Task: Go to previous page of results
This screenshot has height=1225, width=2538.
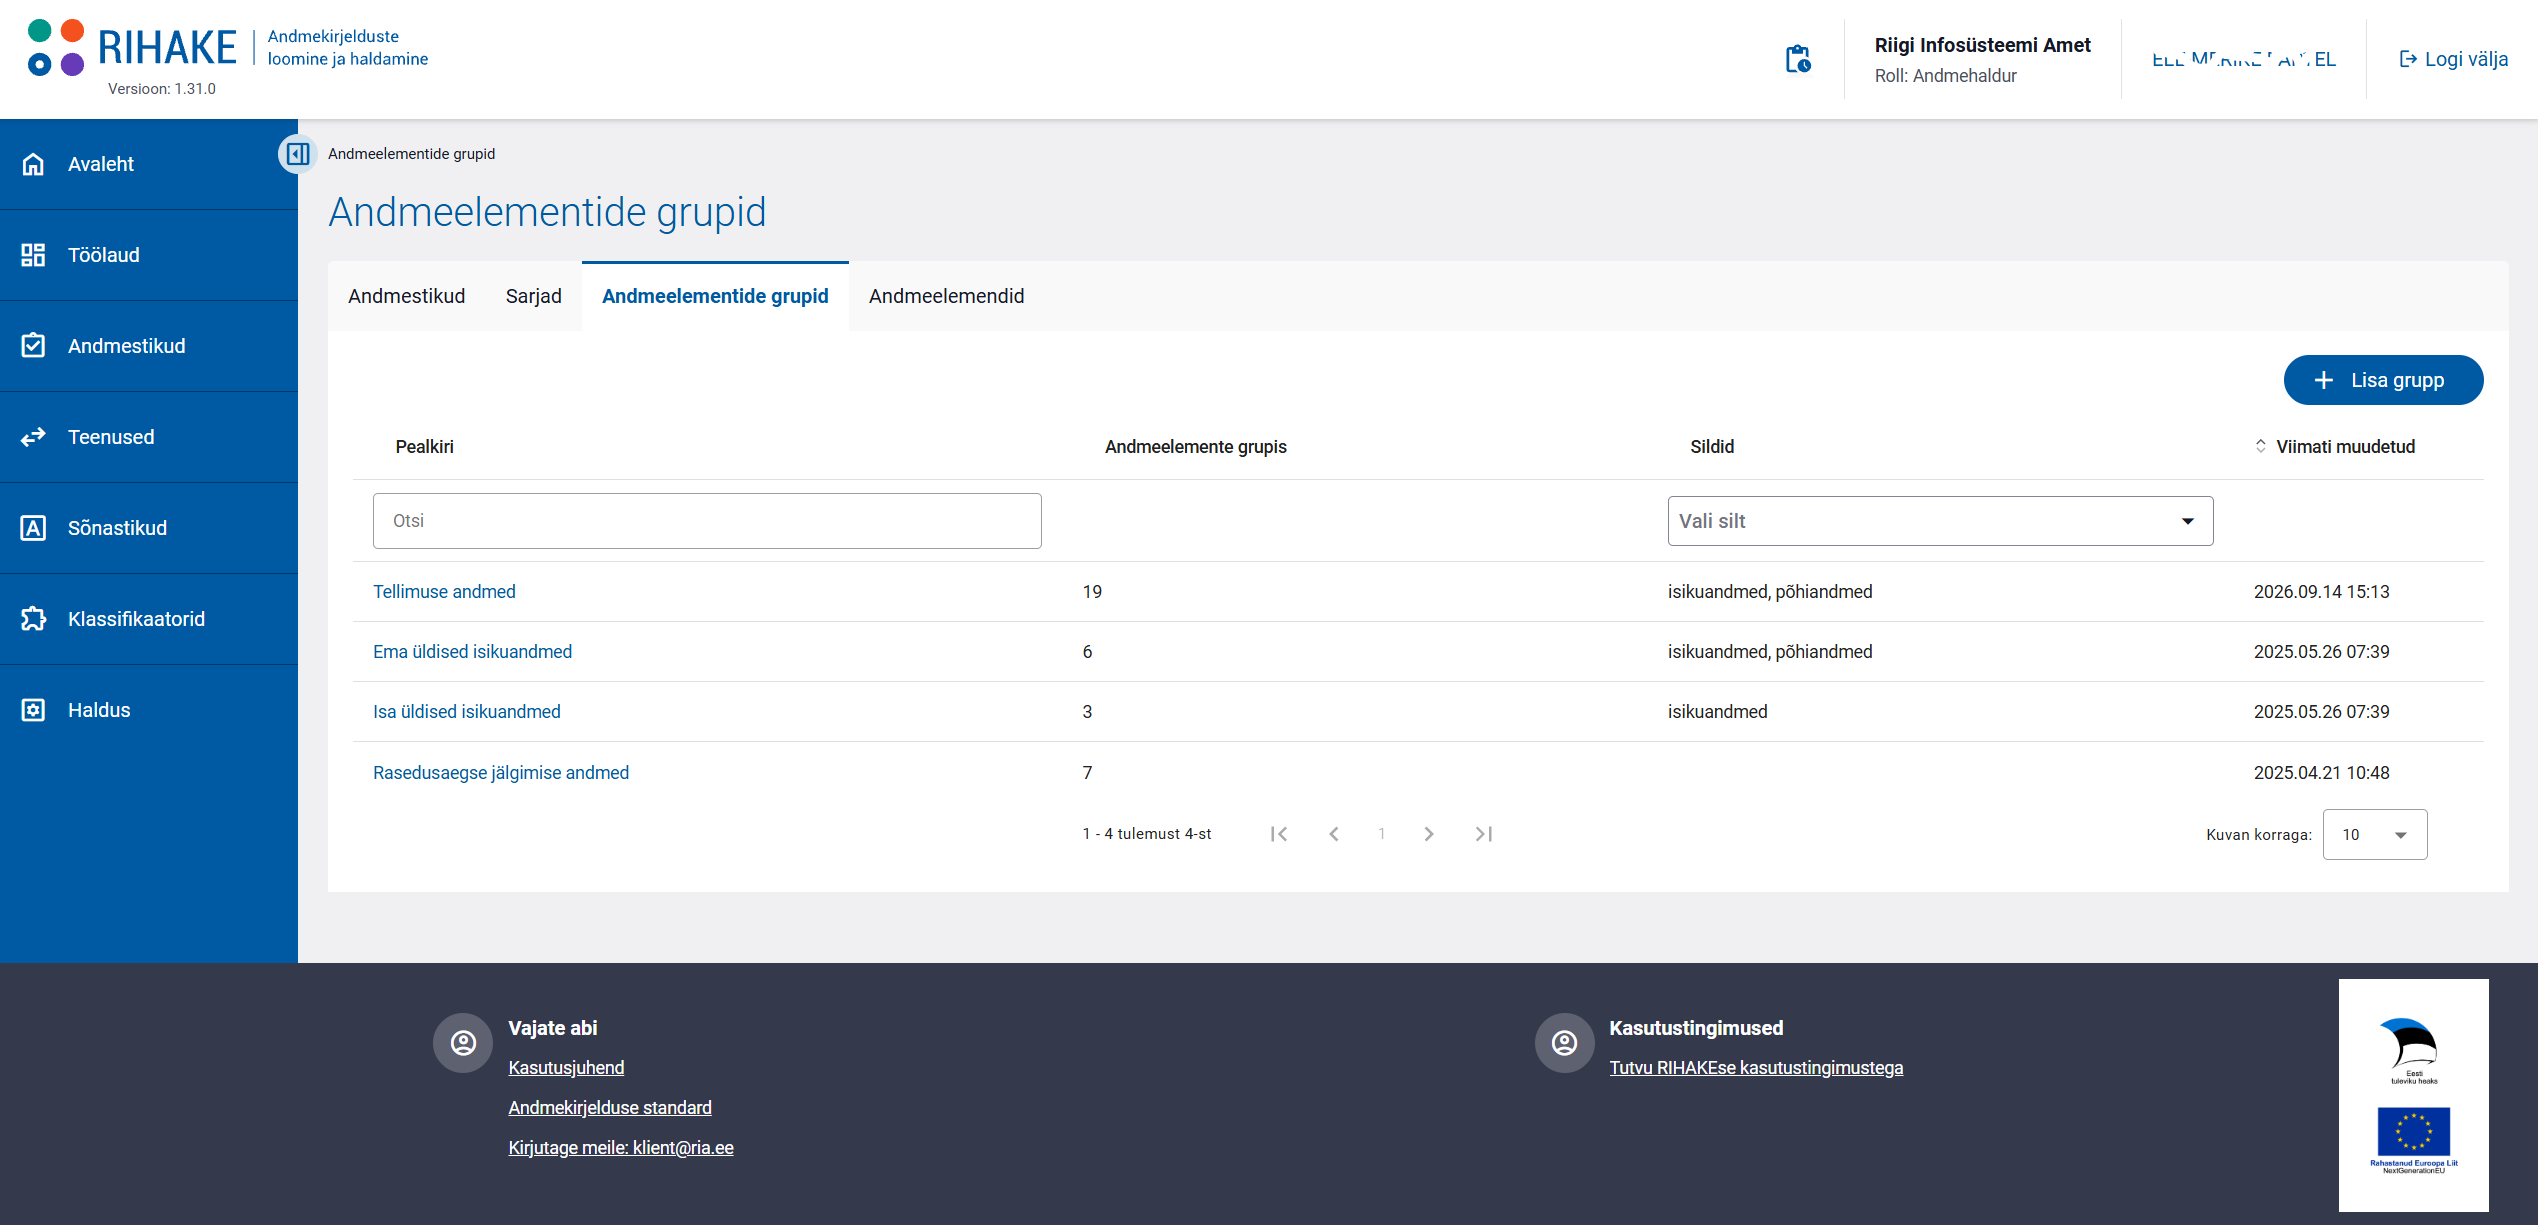Action: (1333, 834)
